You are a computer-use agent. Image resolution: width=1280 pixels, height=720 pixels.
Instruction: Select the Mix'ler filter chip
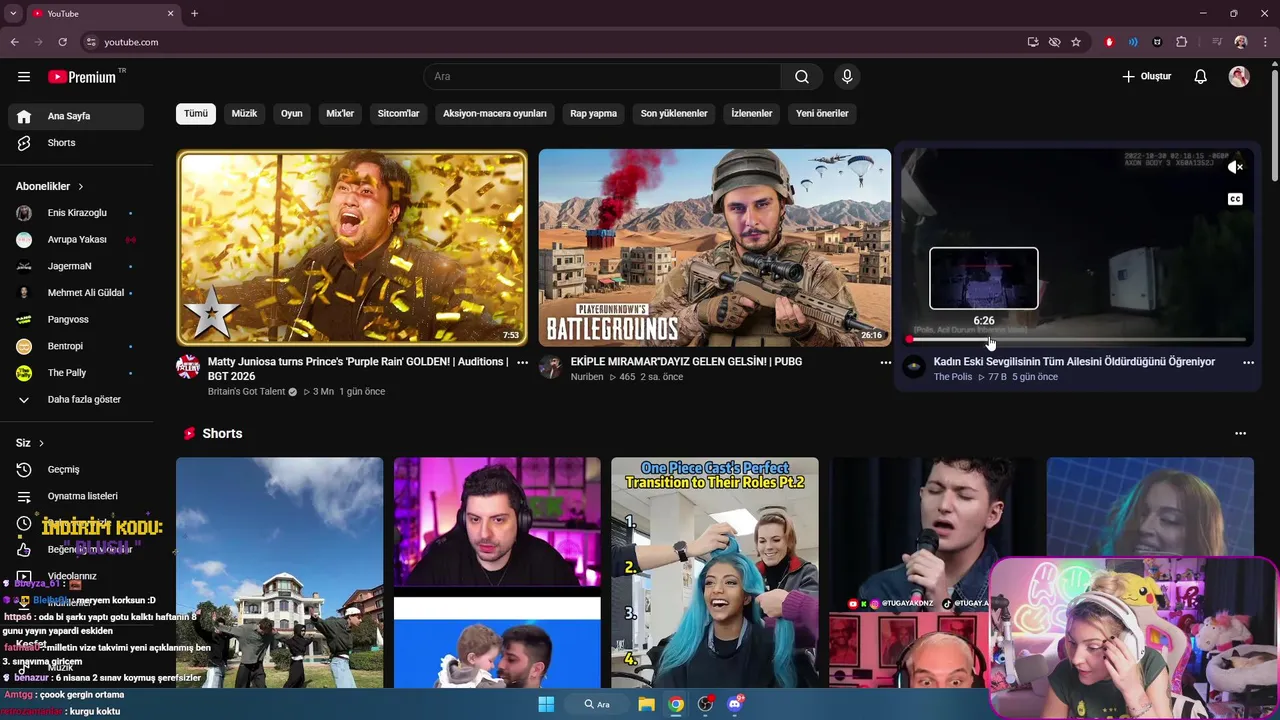tap(340, 114)
